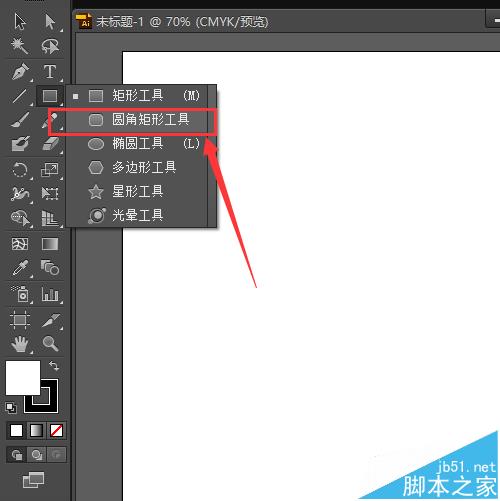500x501 pixels.
Task: Choose 星形工具 from the flyout menu
Action: (136, 192)
